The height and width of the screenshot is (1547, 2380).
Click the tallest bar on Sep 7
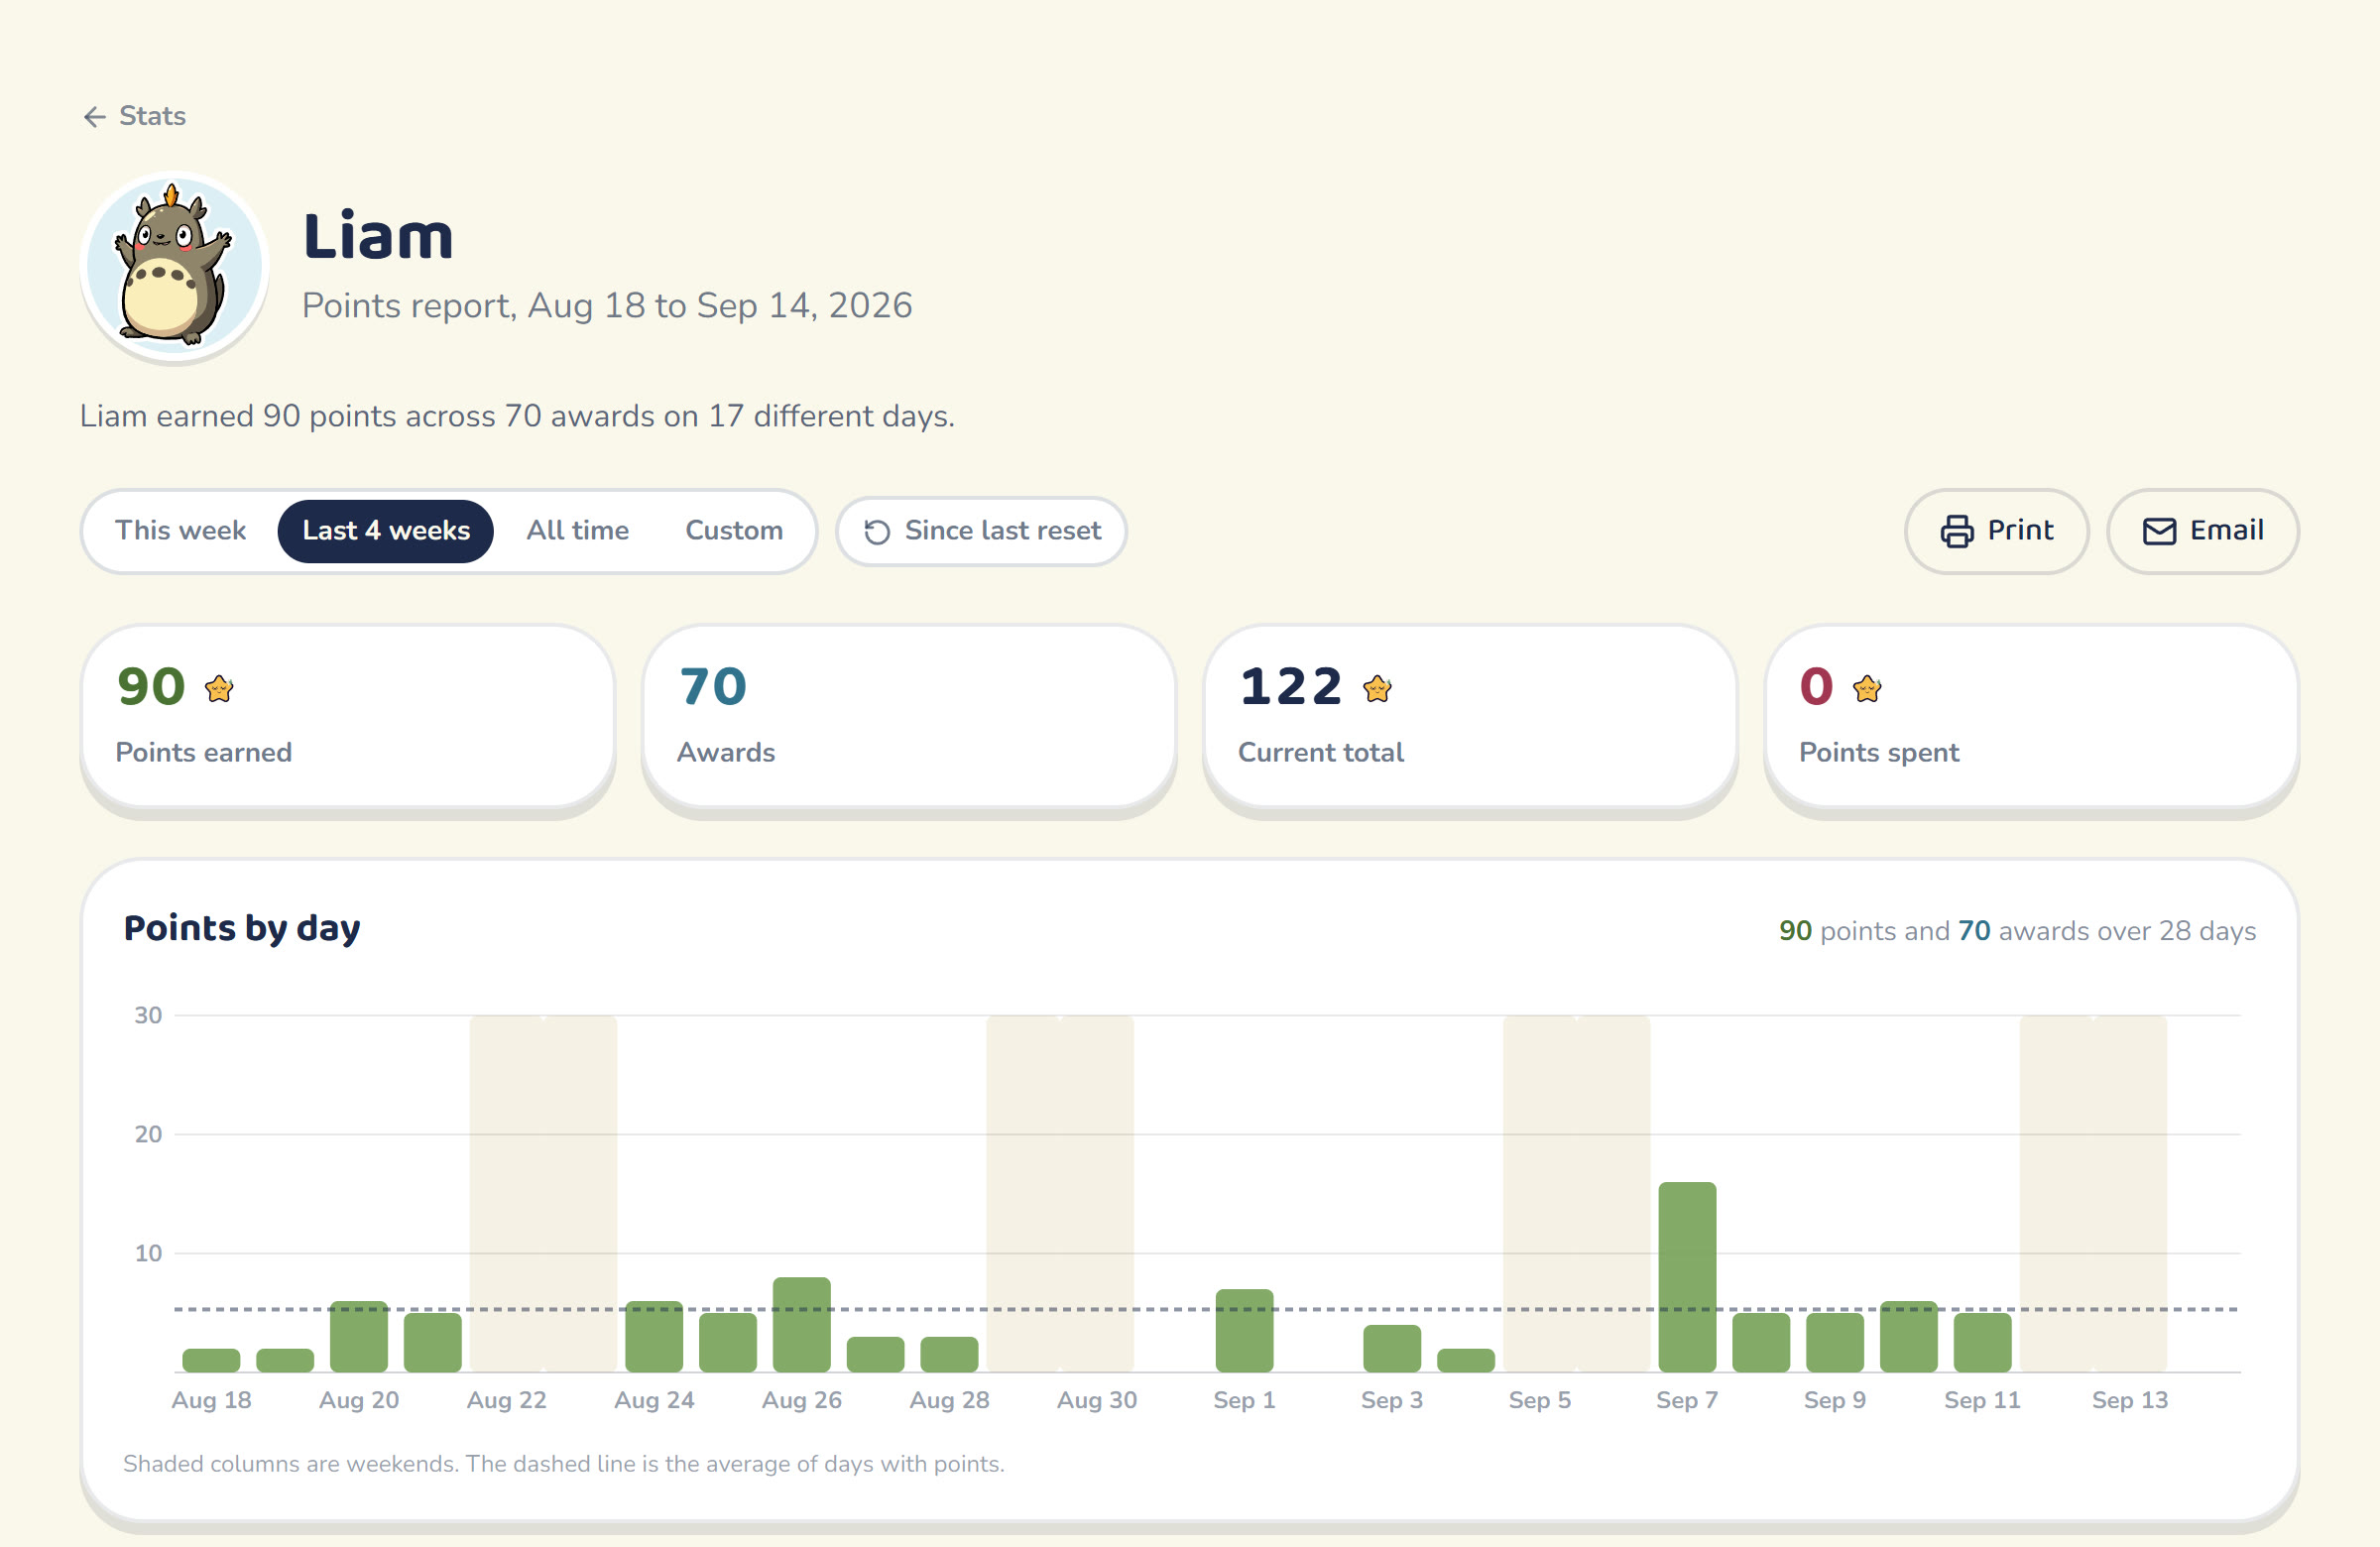point(1687,1277)
